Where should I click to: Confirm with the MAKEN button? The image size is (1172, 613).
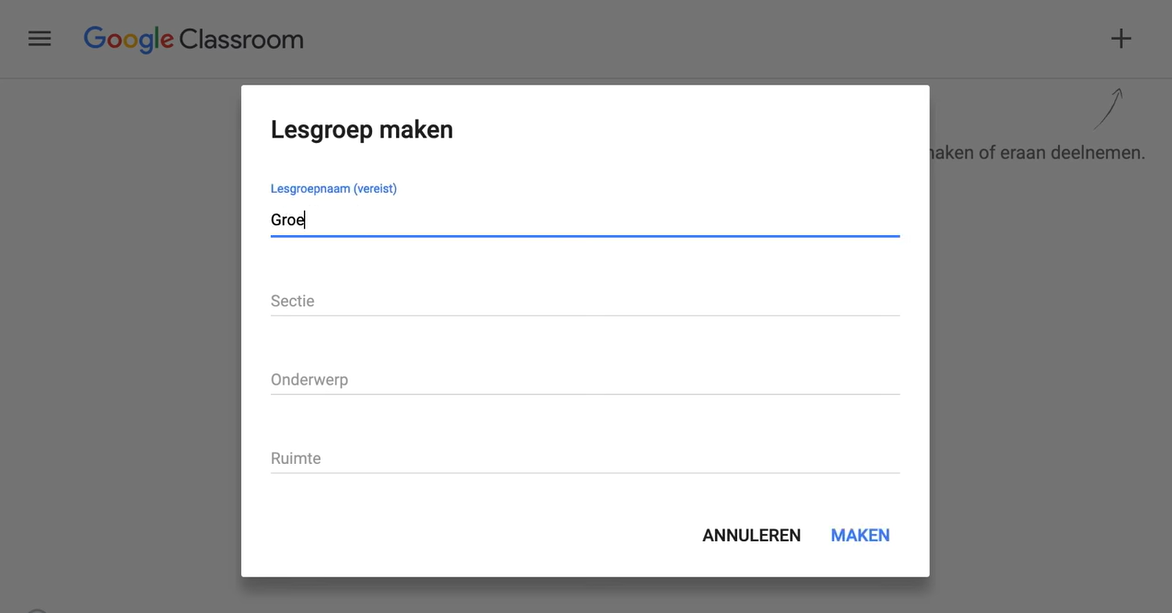(x=860, y=535)
